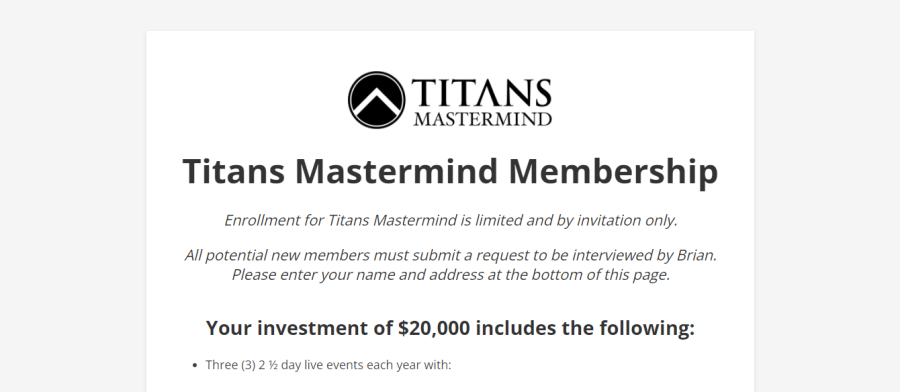Click the TITANS wordmark in the logo
Viewport: 900px width, 392px height.
coord(481,92)
